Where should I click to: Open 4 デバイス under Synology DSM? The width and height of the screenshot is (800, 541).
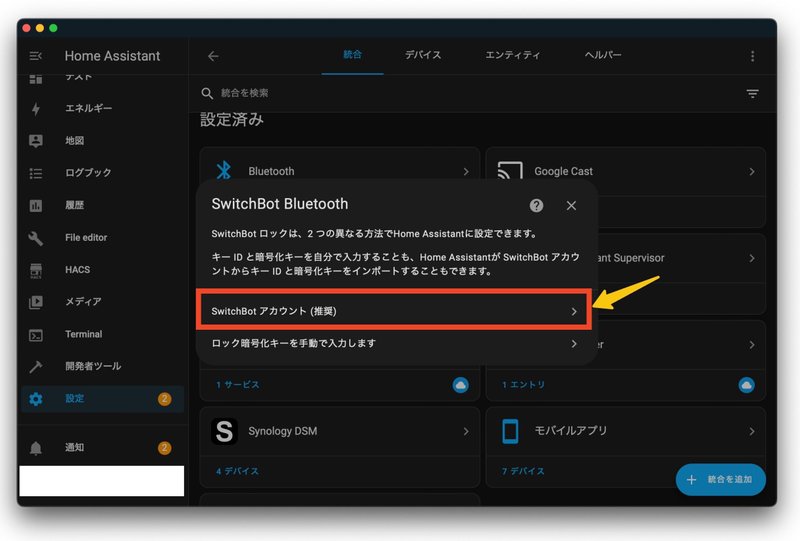tap(237, 471)
